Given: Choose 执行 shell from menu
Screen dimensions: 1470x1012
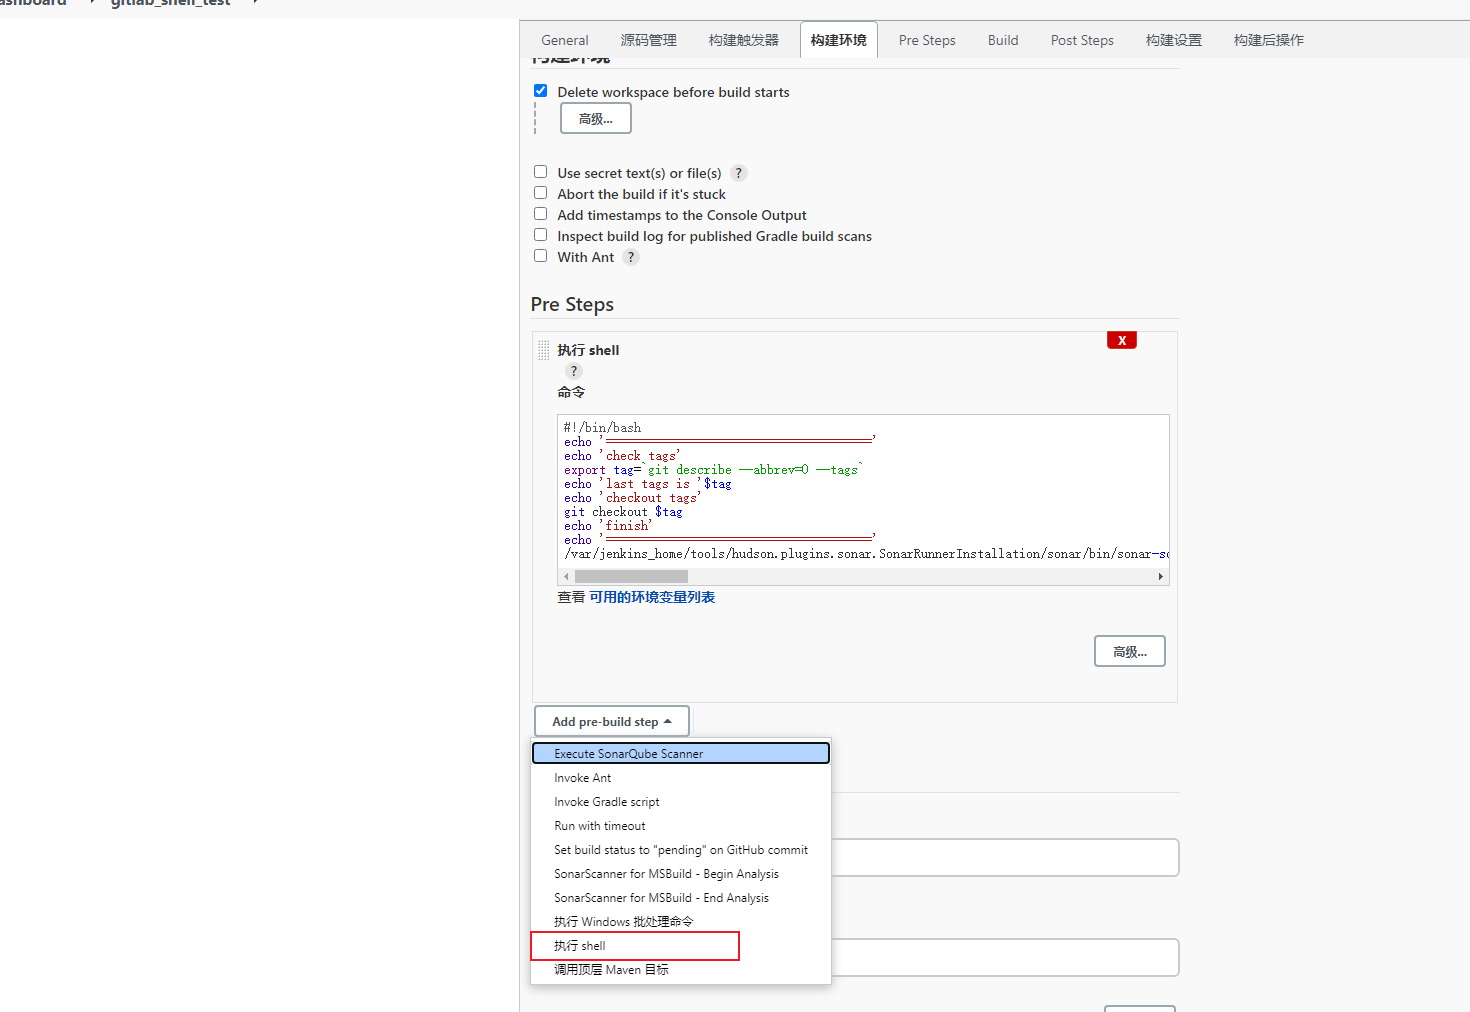Looking at the screenshot, I should click(681, 946).
